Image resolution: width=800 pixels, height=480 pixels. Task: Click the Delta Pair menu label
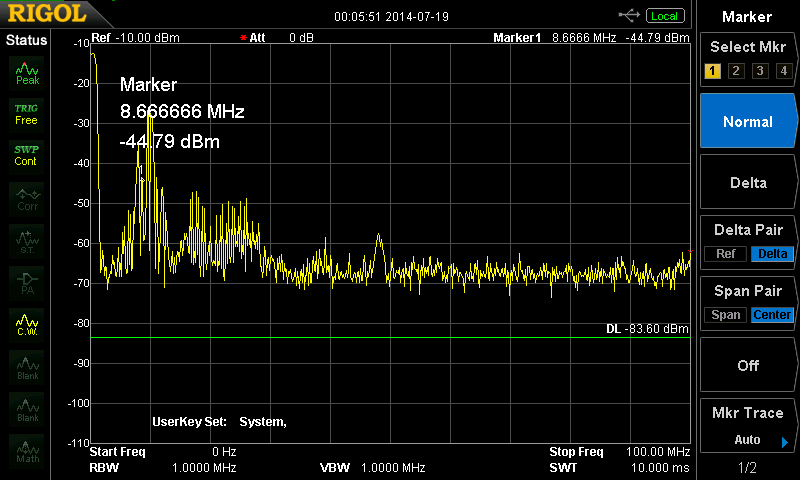click(748, 230)
